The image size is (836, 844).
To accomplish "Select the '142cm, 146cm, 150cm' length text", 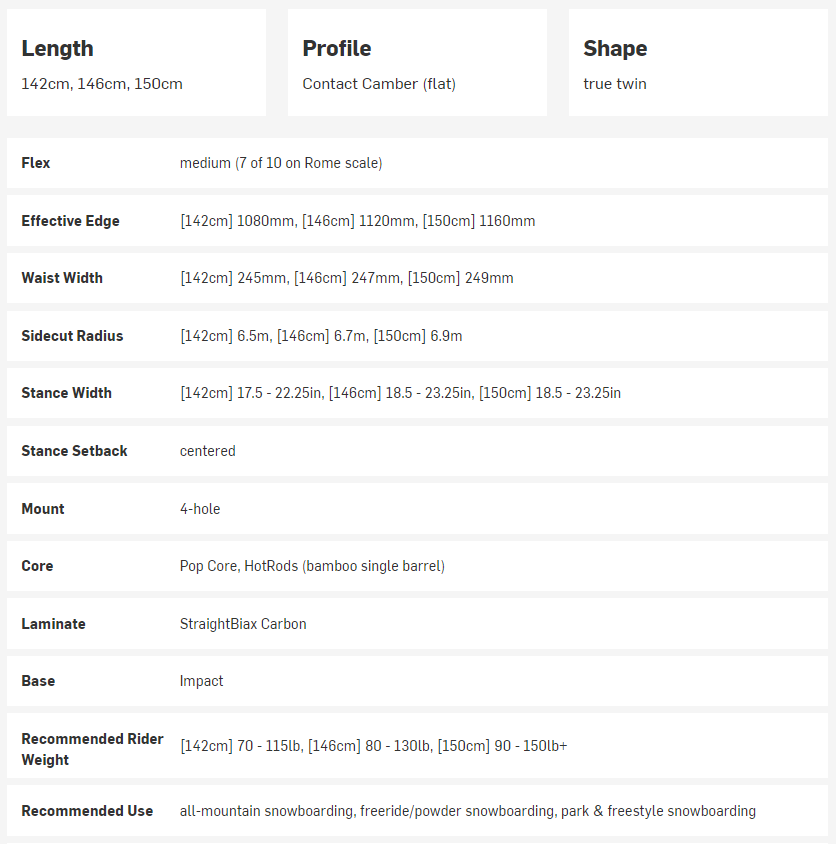I will pos(102,84).
